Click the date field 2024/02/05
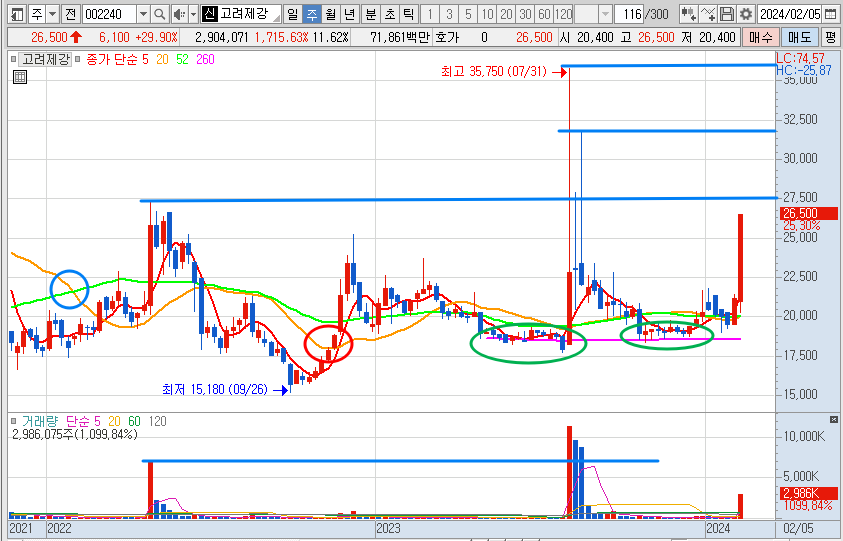Screen dimensions: 843x541 click(790, 14)
